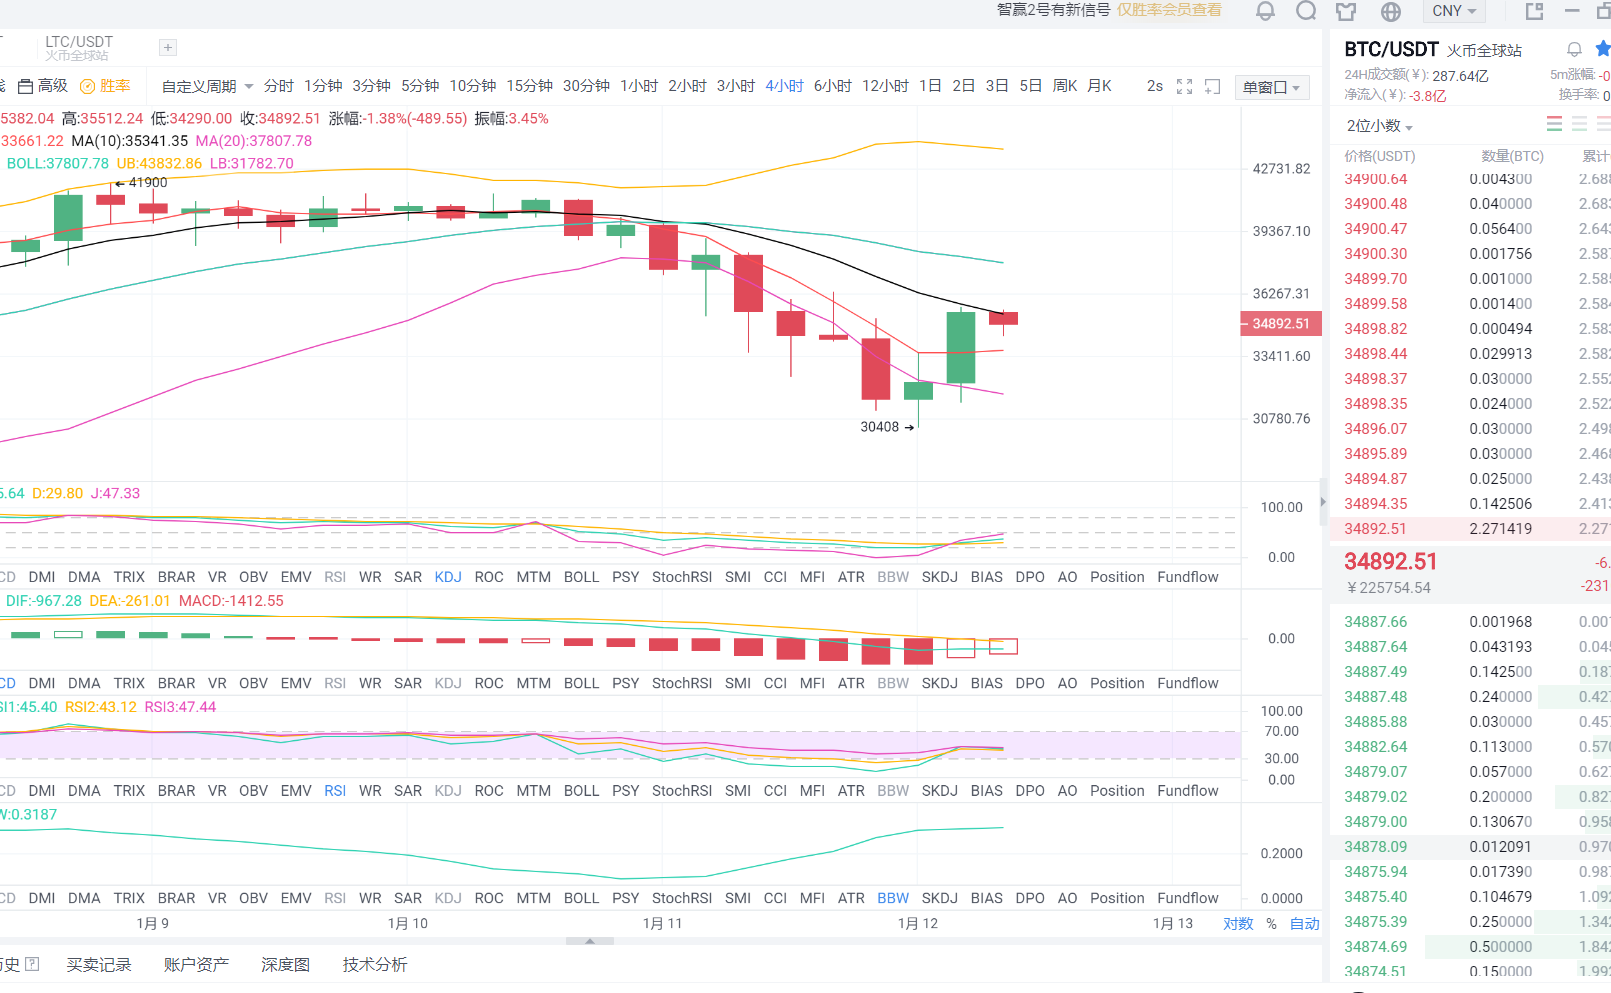Viewport: 1611px width, 993px height.
Task: Click the globe language icon
Action: (x=1390, y=11)
